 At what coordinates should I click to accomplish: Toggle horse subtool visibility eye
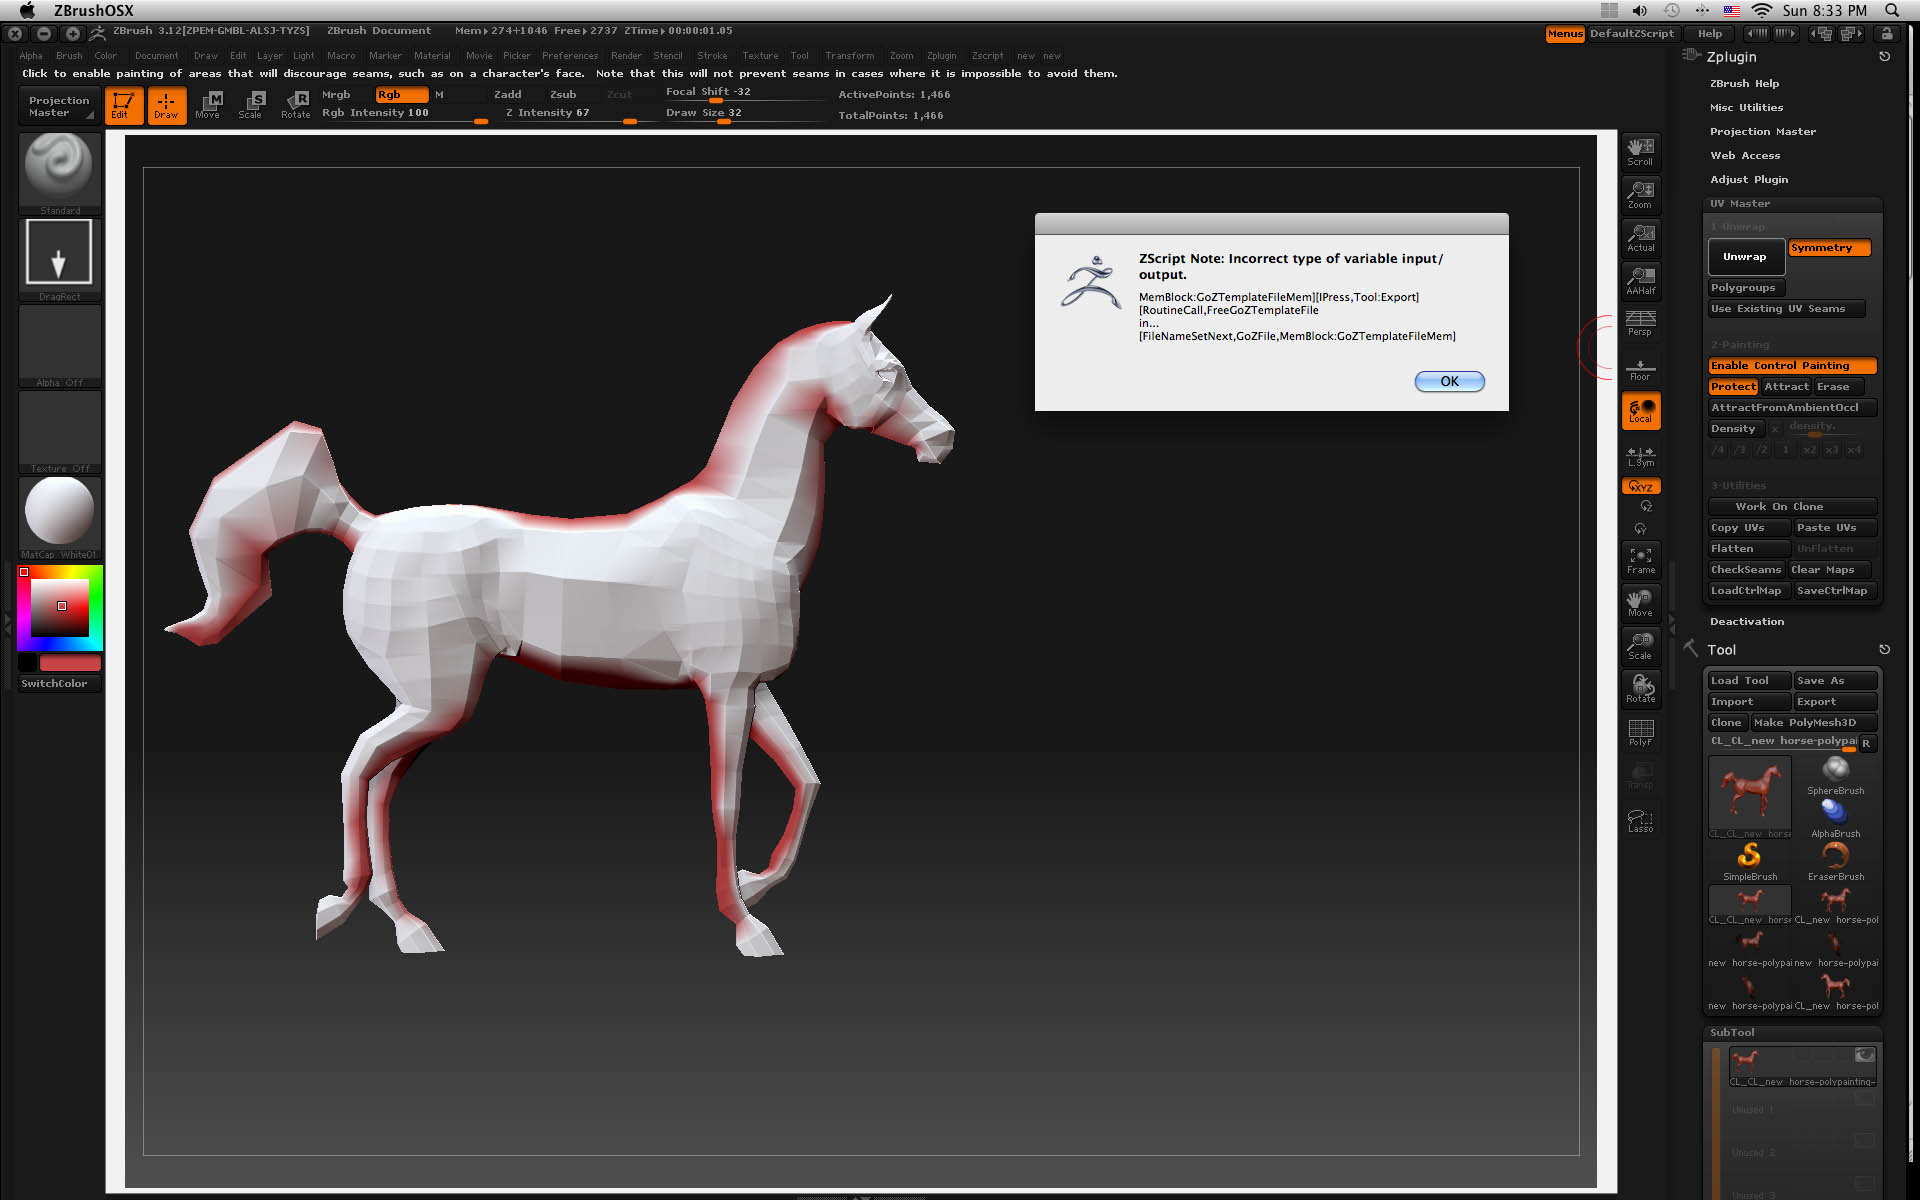coord(1864,1055)
